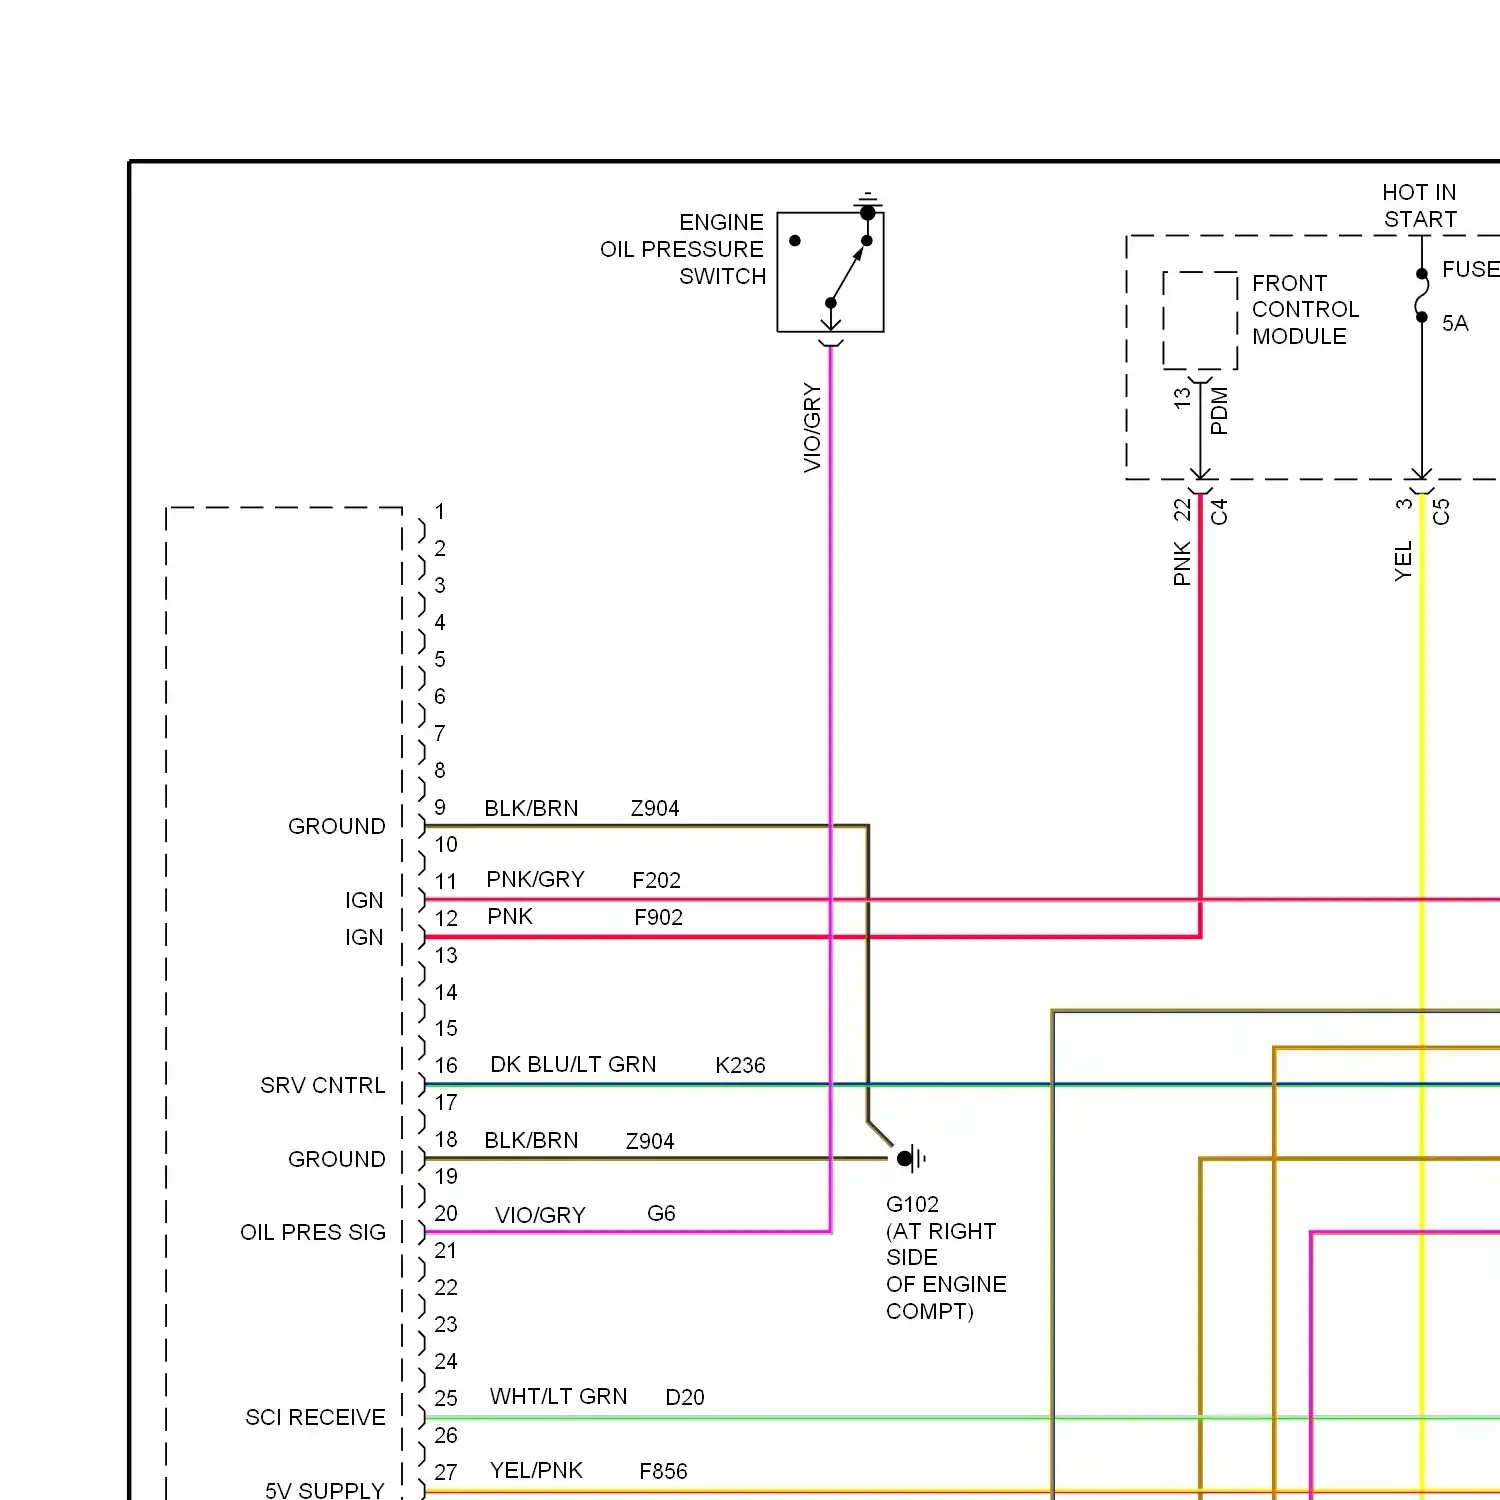Click the GROUND label at pin 18
The image size is (1500, 1500).
[x=337, y=1160]
